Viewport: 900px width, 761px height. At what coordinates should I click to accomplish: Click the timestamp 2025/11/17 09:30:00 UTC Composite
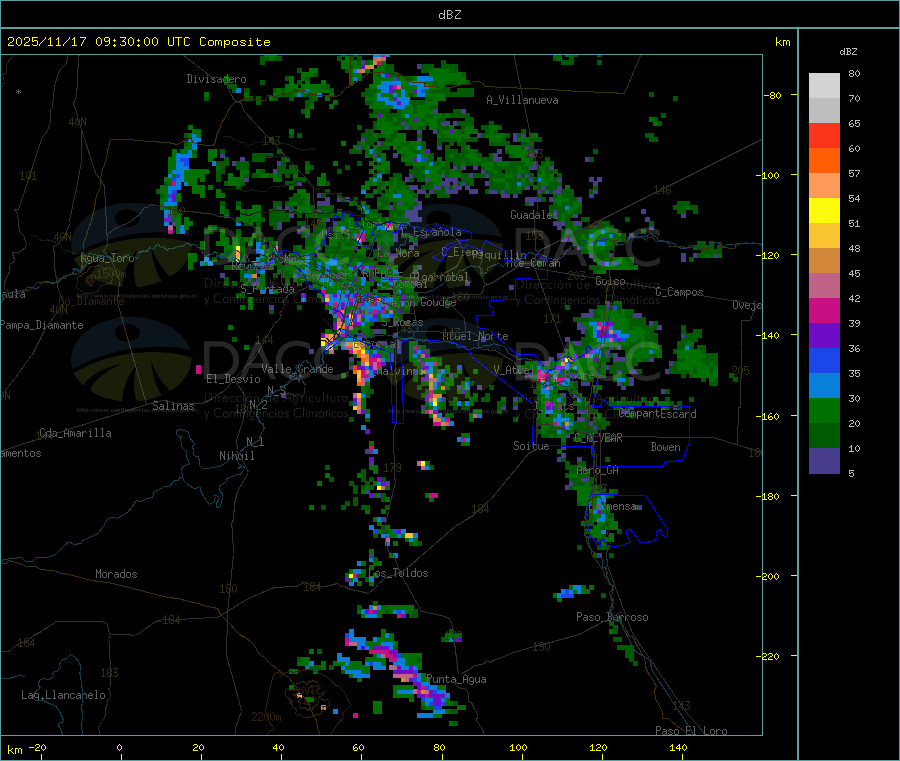[x=138, y=42]
